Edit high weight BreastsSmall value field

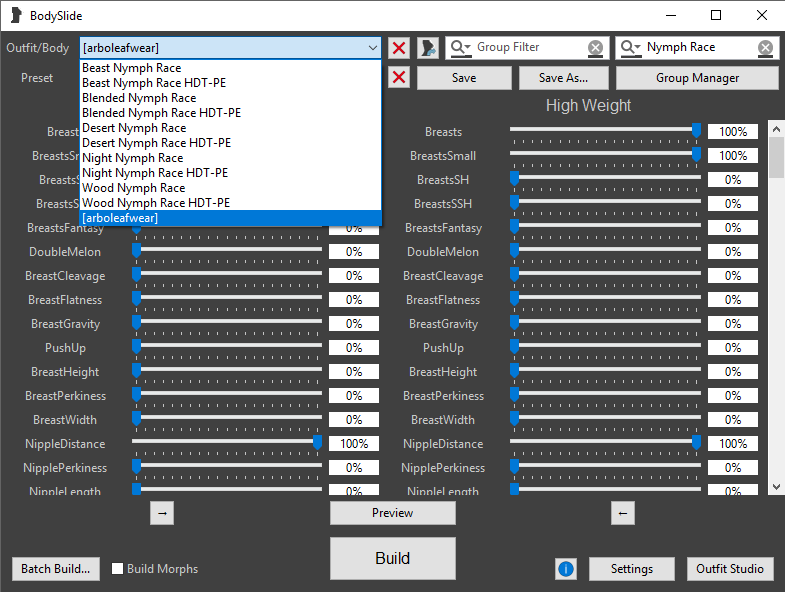(x=732, y=156)
